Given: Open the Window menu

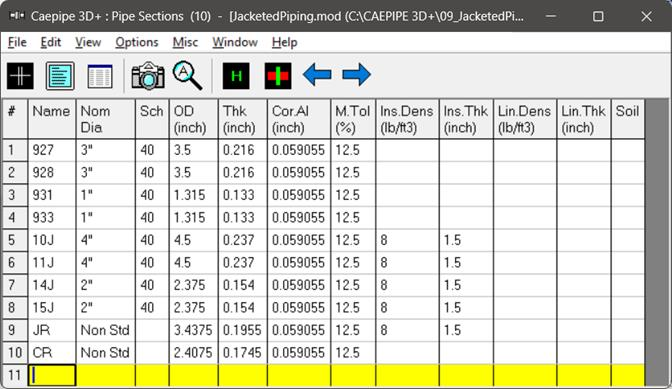Looking at the screenshot, I should pos(235,42).
